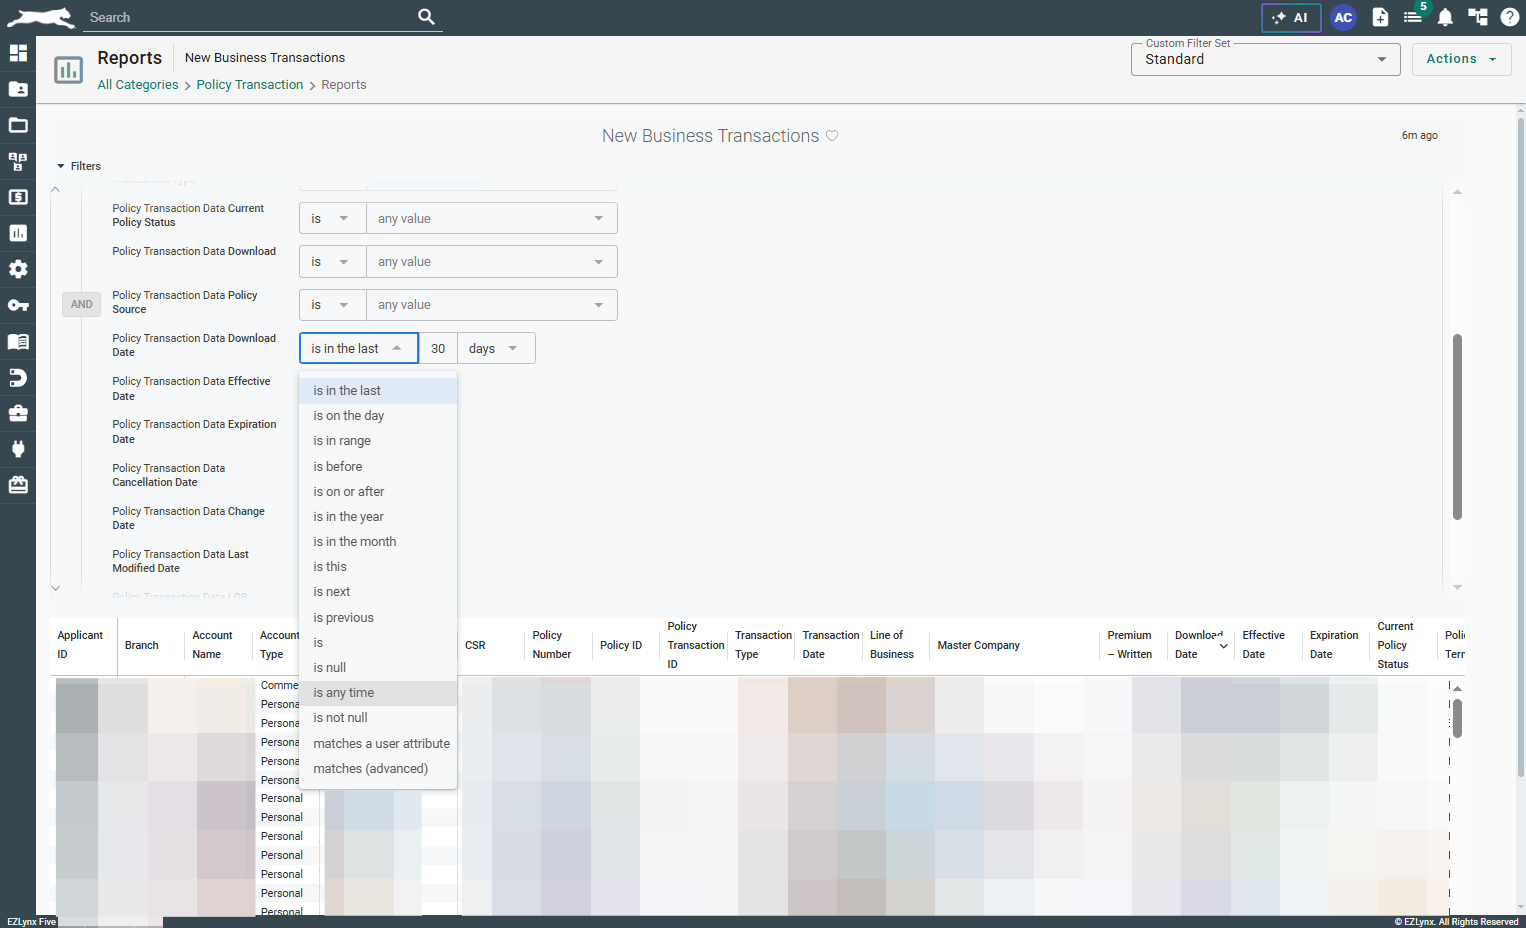Open the help question mark icon
The image size is (1526, 928).
click(1510, 17)
